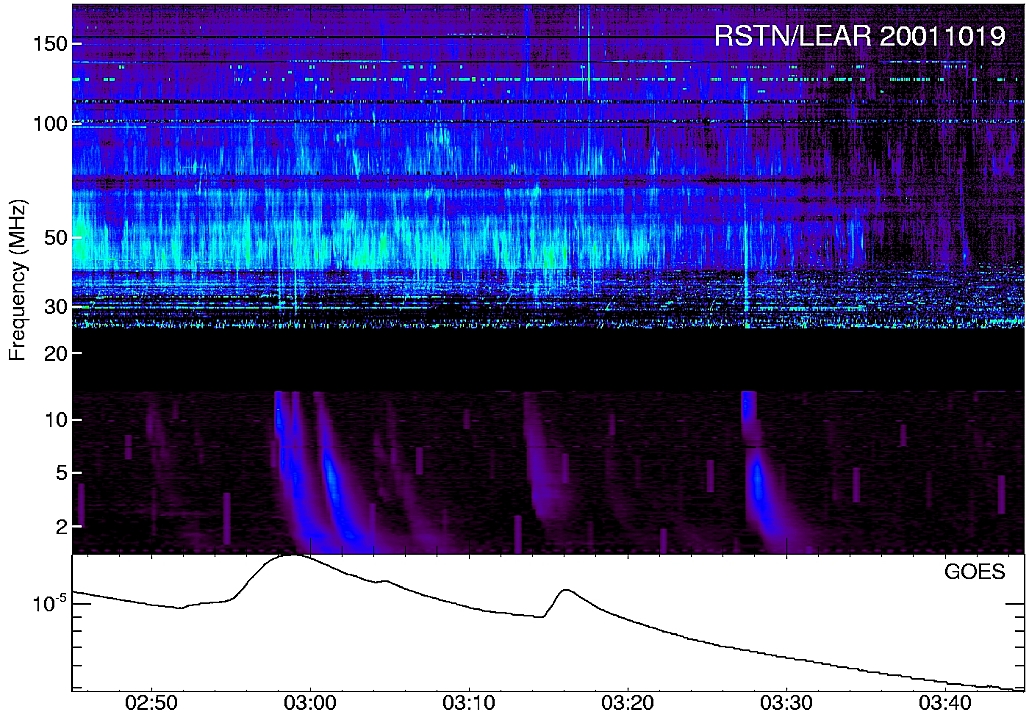The height and width of the screenshot is (720, 1029).
Task: Click the 03:30 time axis label
Action: pyautogui.click(x=788, y=704)
